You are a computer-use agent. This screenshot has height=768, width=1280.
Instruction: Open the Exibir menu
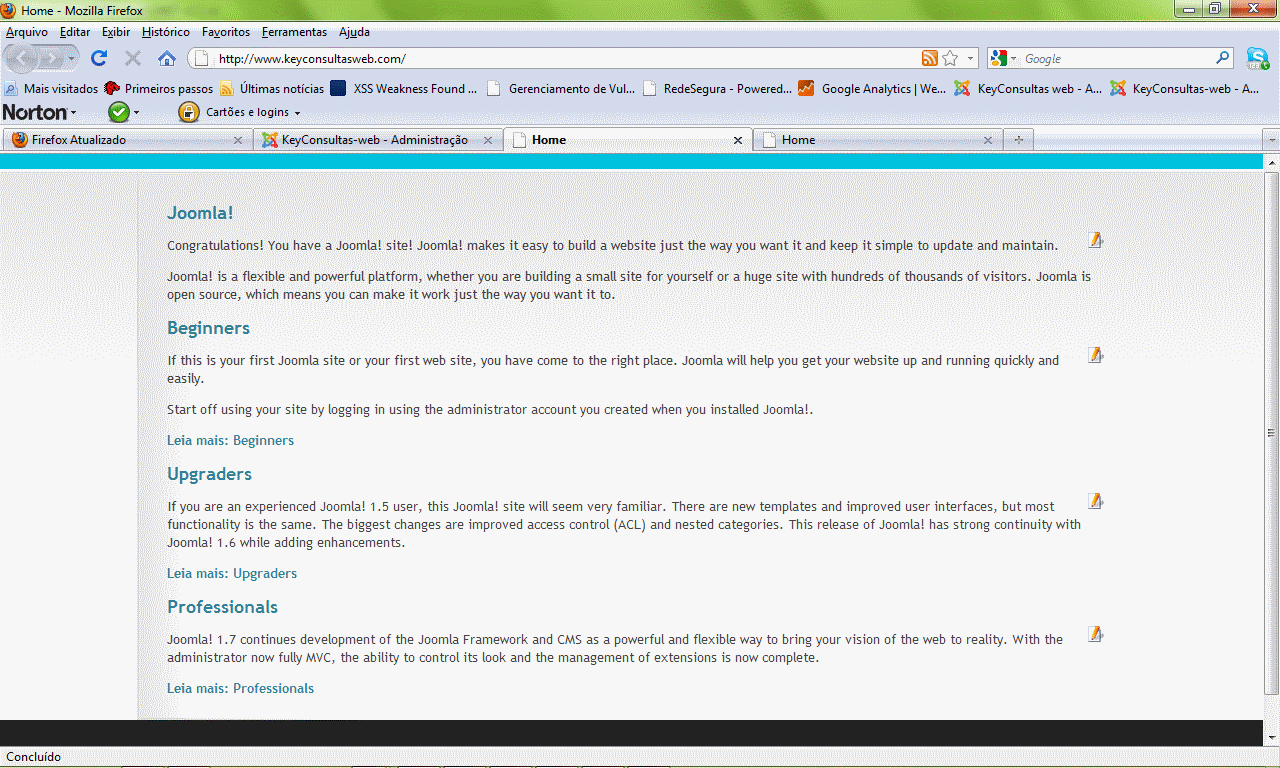pyautogui.click(x=116, y=32)
